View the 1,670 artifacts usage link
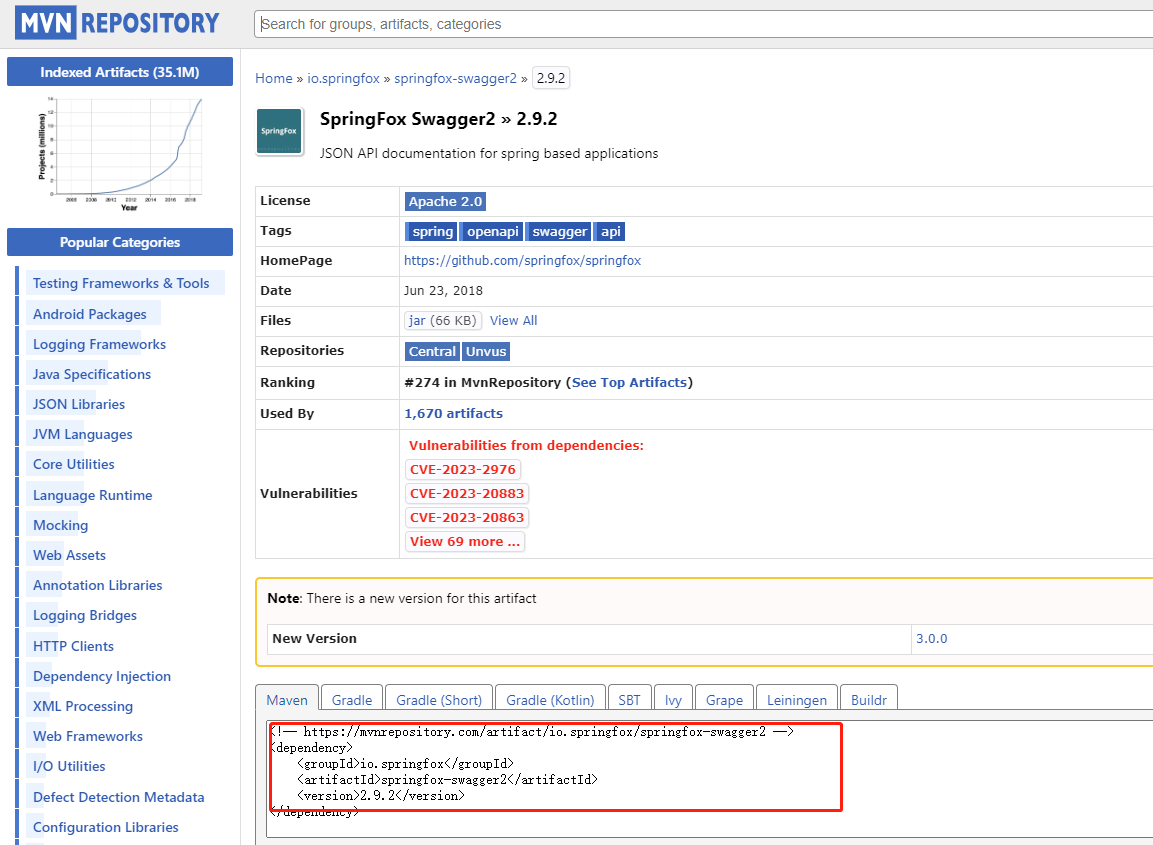 point(453,413)
